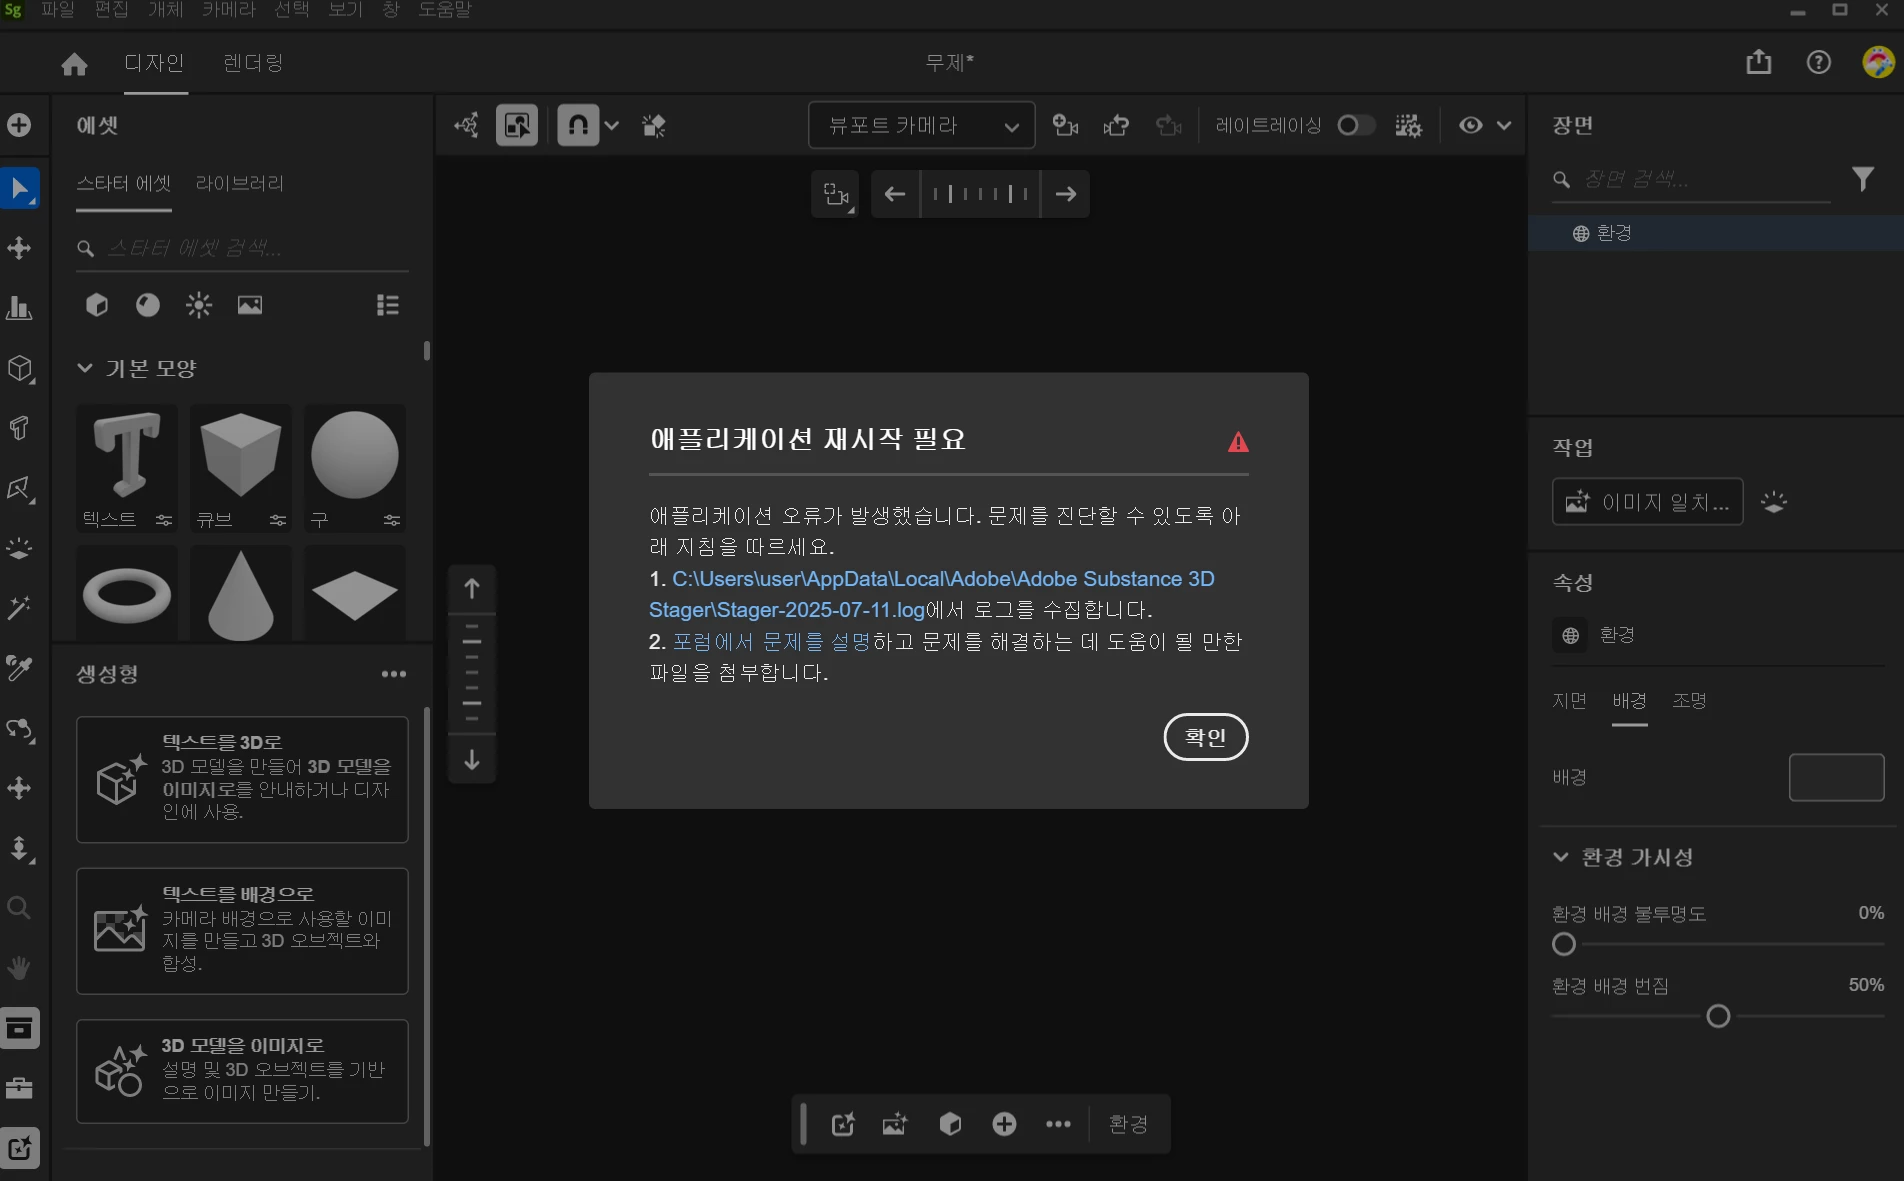Select the 환경 item in the scene tree
Viewport: 1904px width, 1181px height.
click(x=1715, y=233)
